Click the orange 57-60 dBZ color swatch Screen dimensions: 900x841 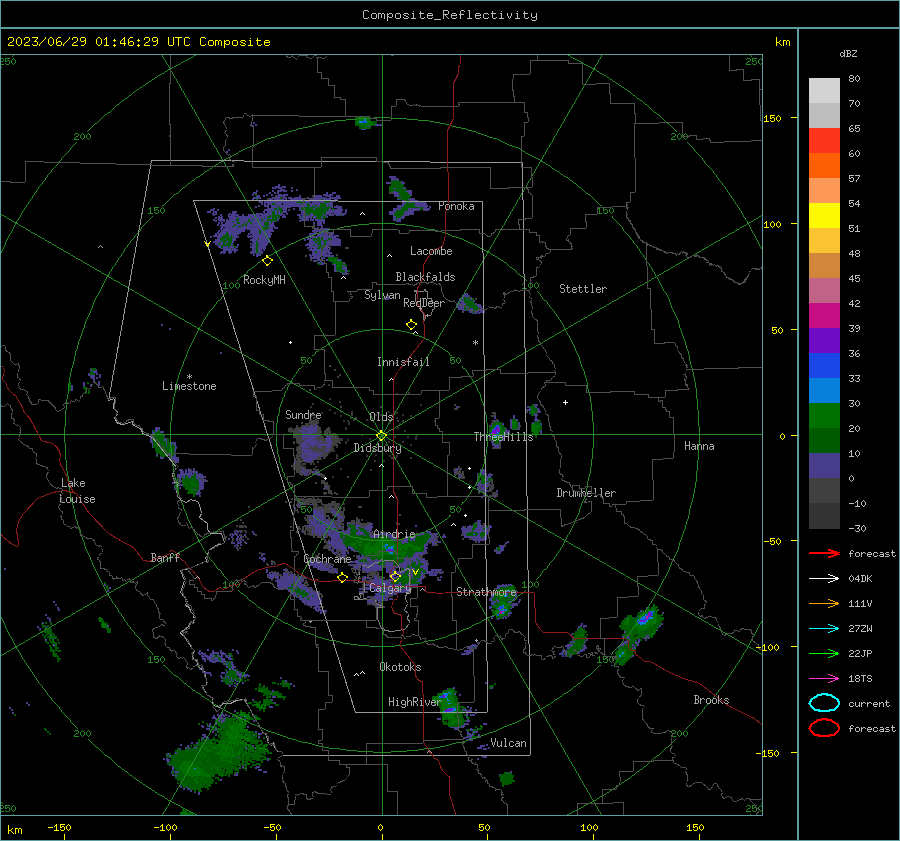pyautogui.click(x=824, y=166)
